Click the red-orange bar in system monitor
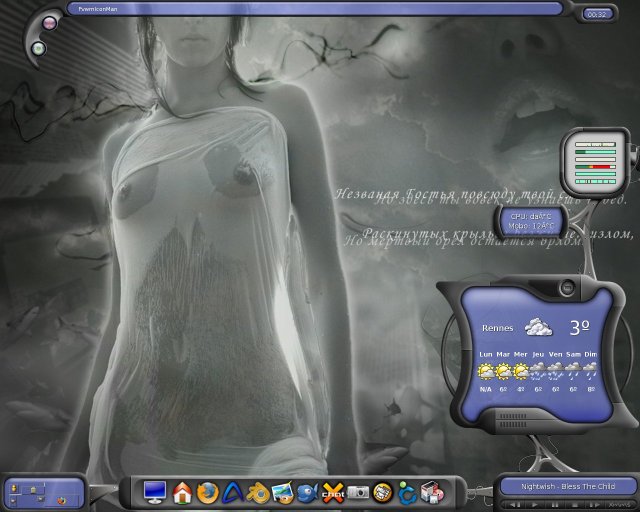The height and width of the screenshot is (512, 640). point(596,167)
